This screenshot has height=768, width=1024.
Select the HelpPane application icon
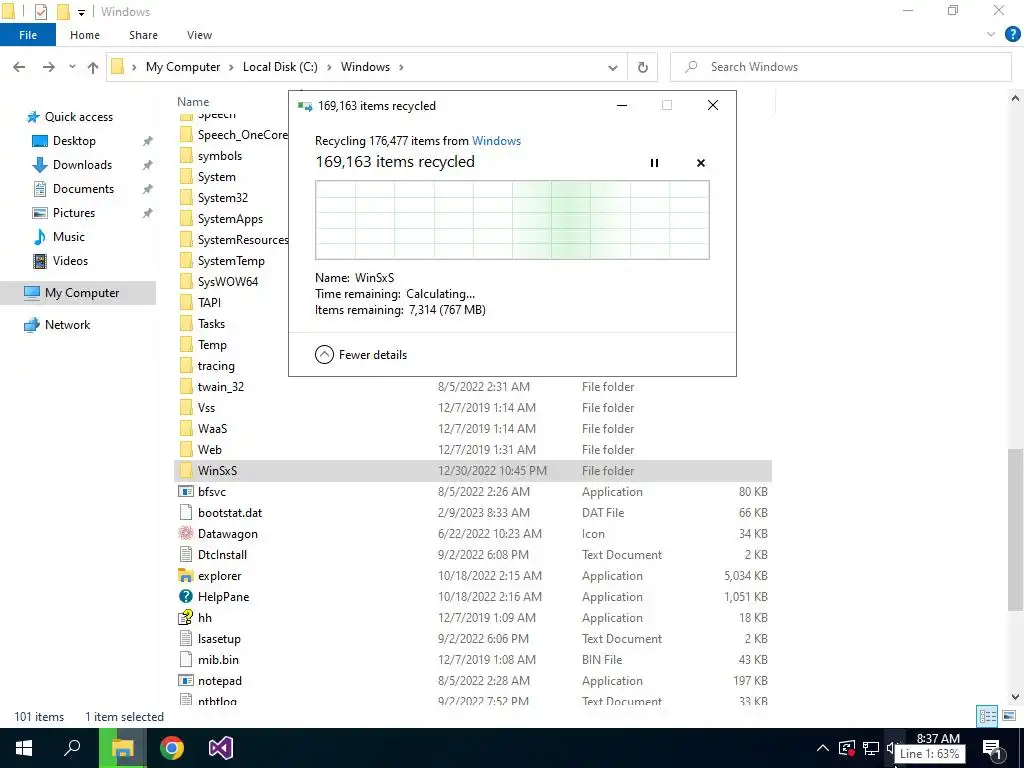(x=186, y=596)
